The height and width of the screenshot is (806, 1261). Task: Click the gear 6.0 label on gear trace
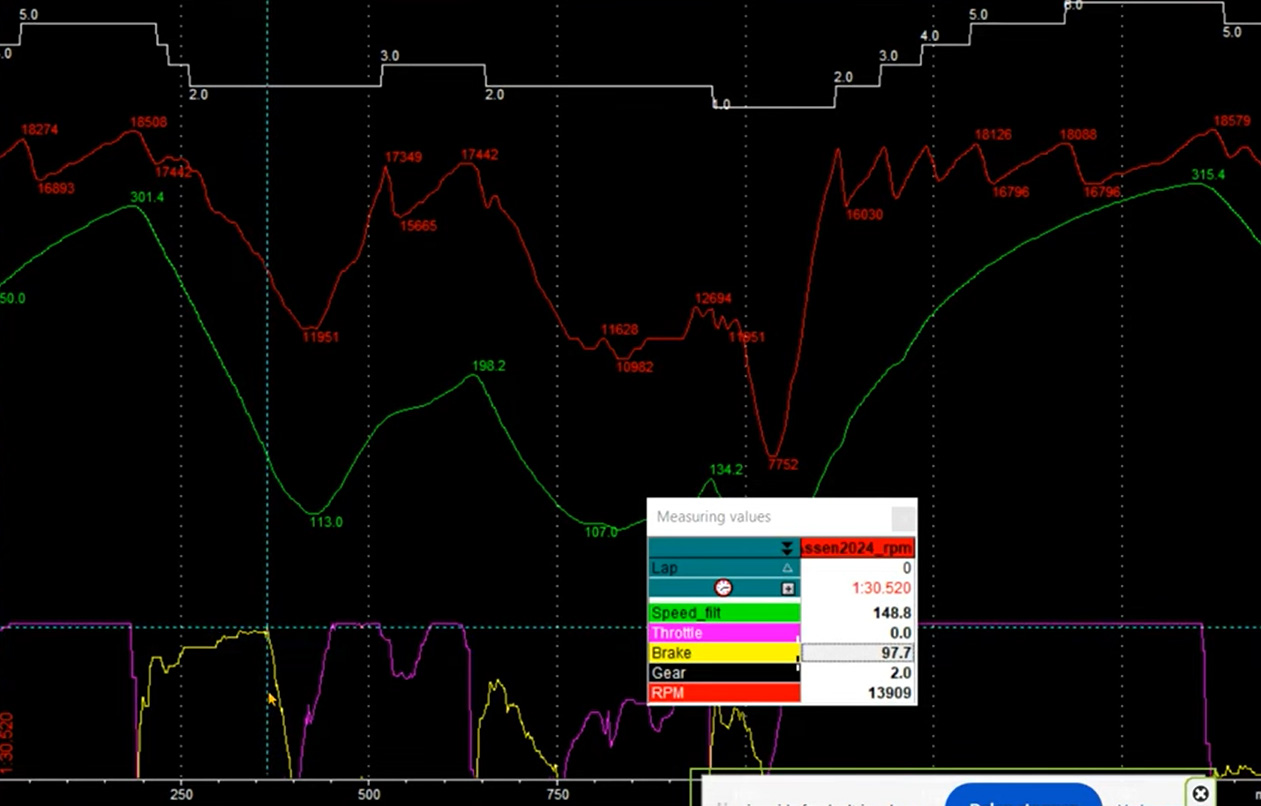click(1073, 5)
